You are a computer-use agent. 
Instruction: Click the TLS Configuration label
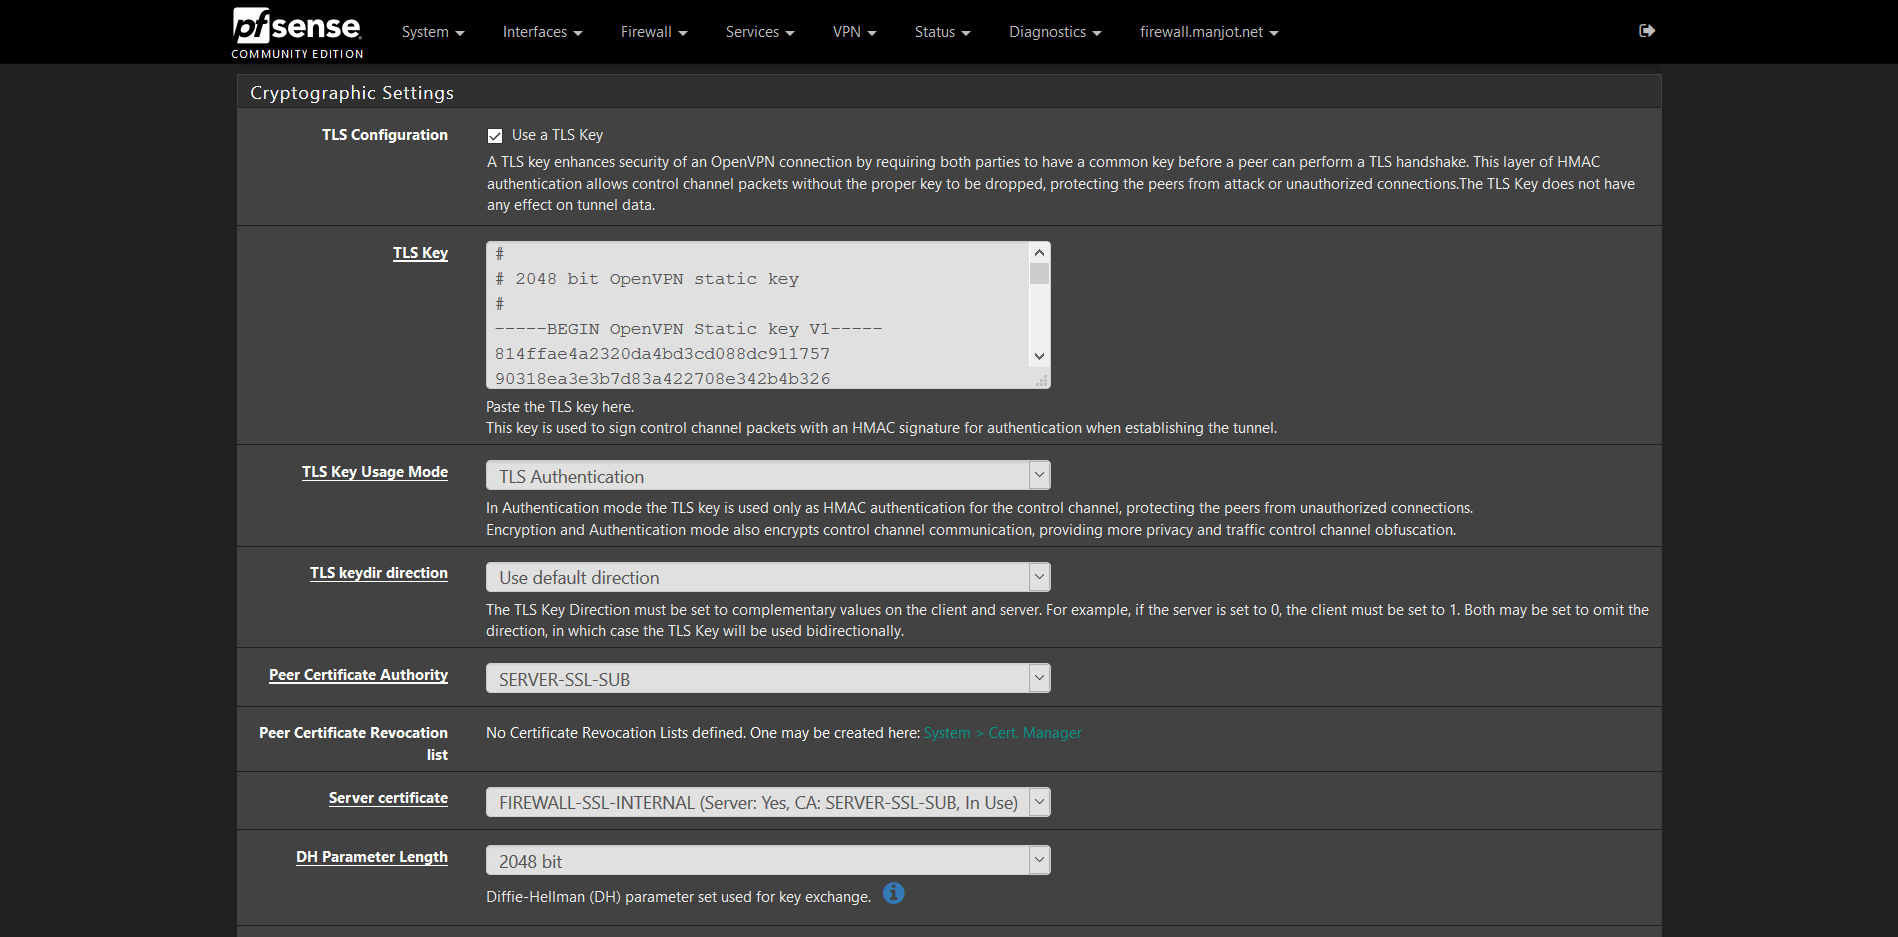385,135
